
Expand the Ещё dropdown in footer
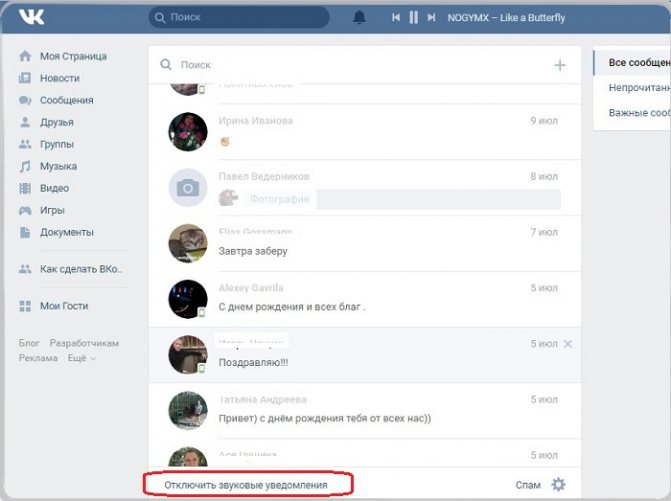tap(82, 358)
